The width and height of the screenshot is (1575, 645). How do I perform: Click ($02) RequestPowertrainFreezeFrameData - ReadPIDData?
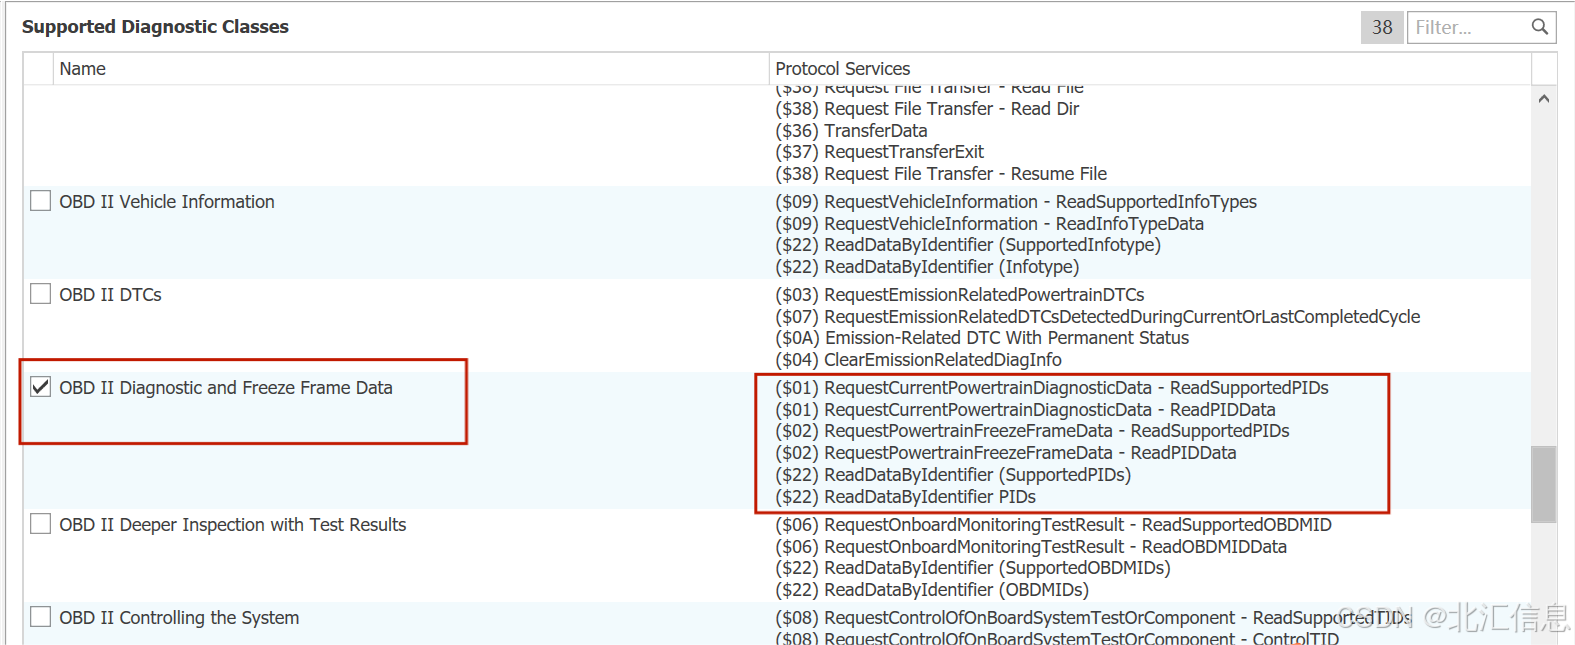point(1006,453)
